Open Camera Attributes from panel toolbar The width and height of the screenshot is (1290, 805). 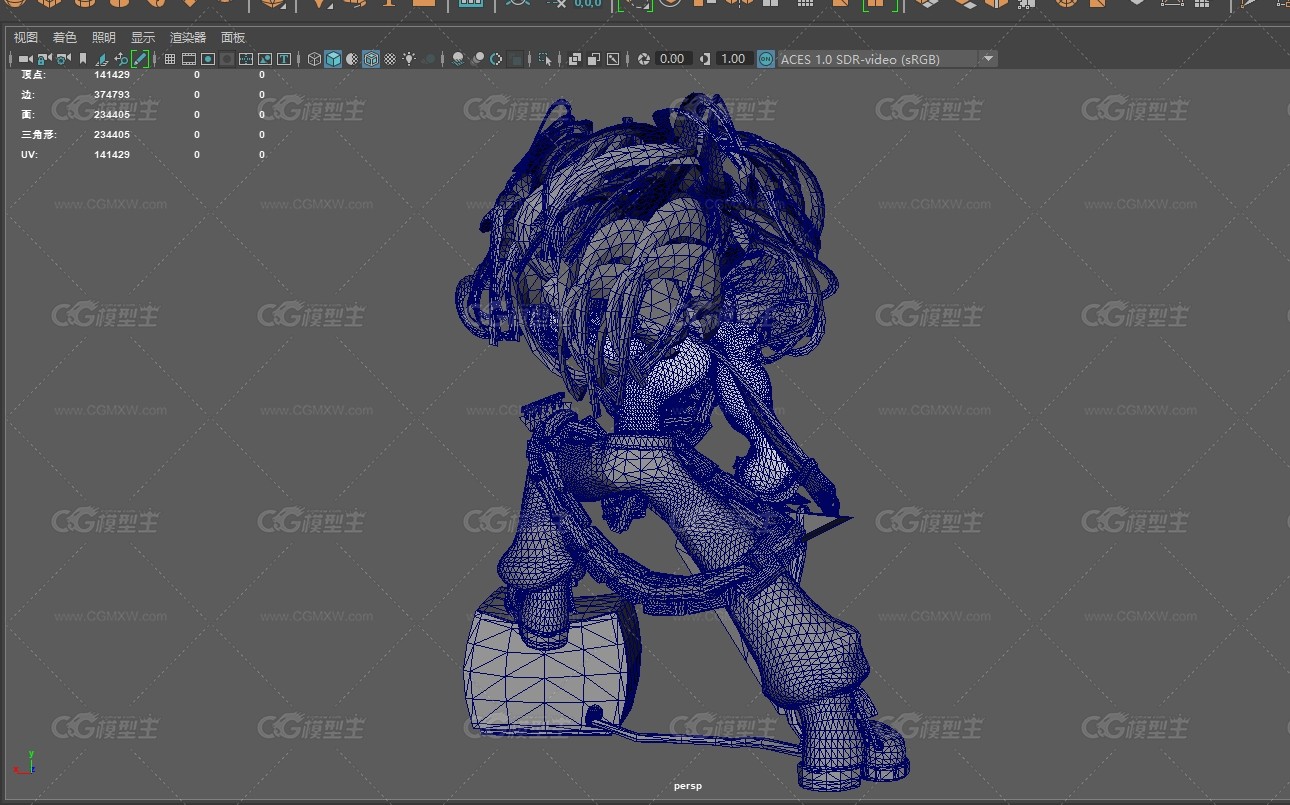tap(63, 59)
